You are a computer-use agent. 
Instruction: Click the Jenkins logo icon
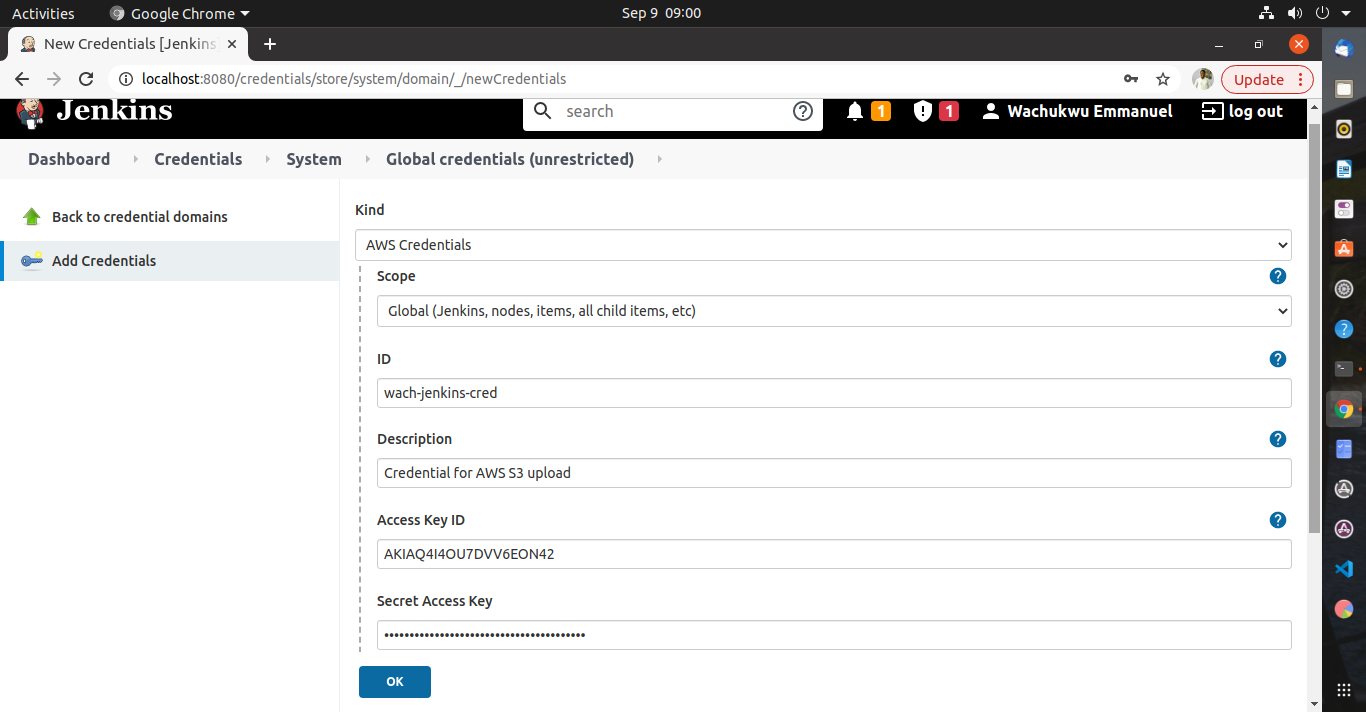tap(31, 112)
